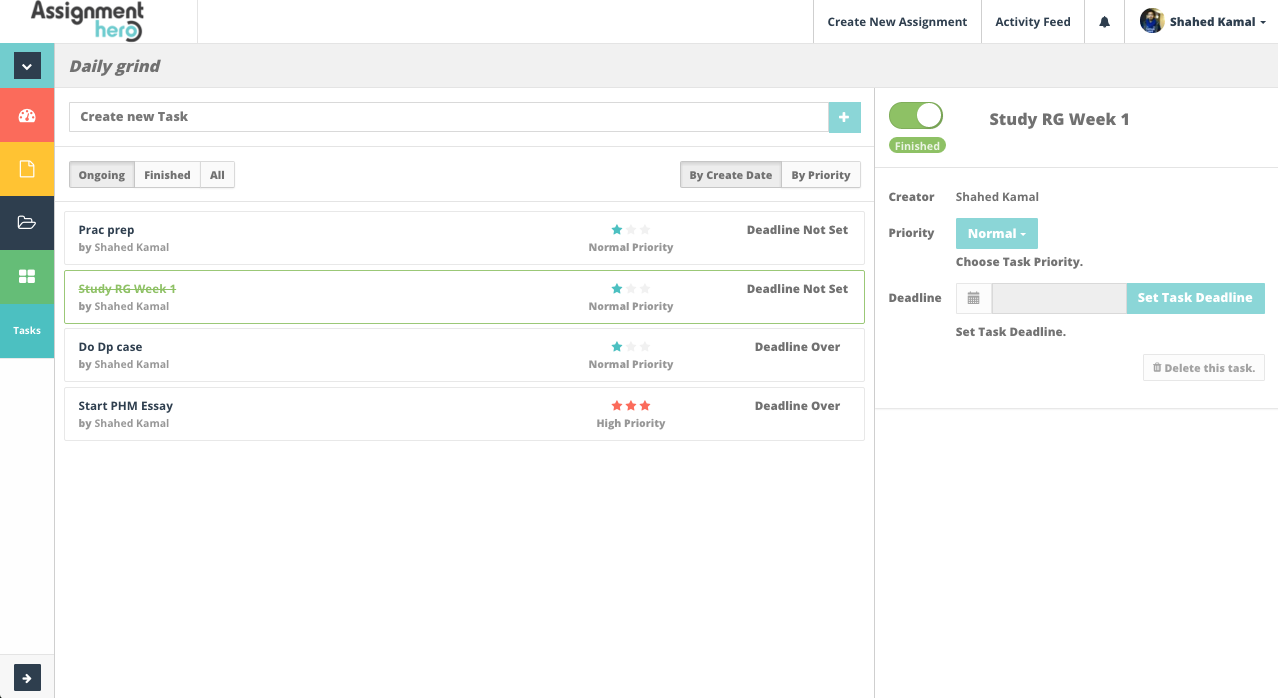Open the Normal priority dropdown
This screenshot has height=698, width=1278.
[x=997, y=234]
